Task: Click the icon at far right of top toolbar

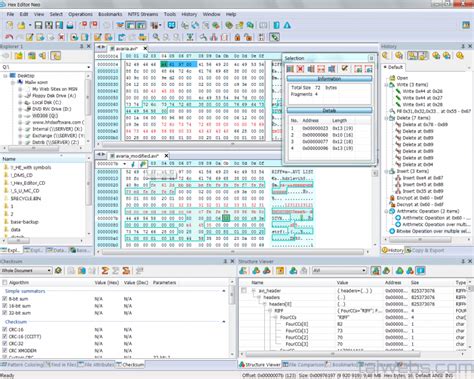Action: 466,25
